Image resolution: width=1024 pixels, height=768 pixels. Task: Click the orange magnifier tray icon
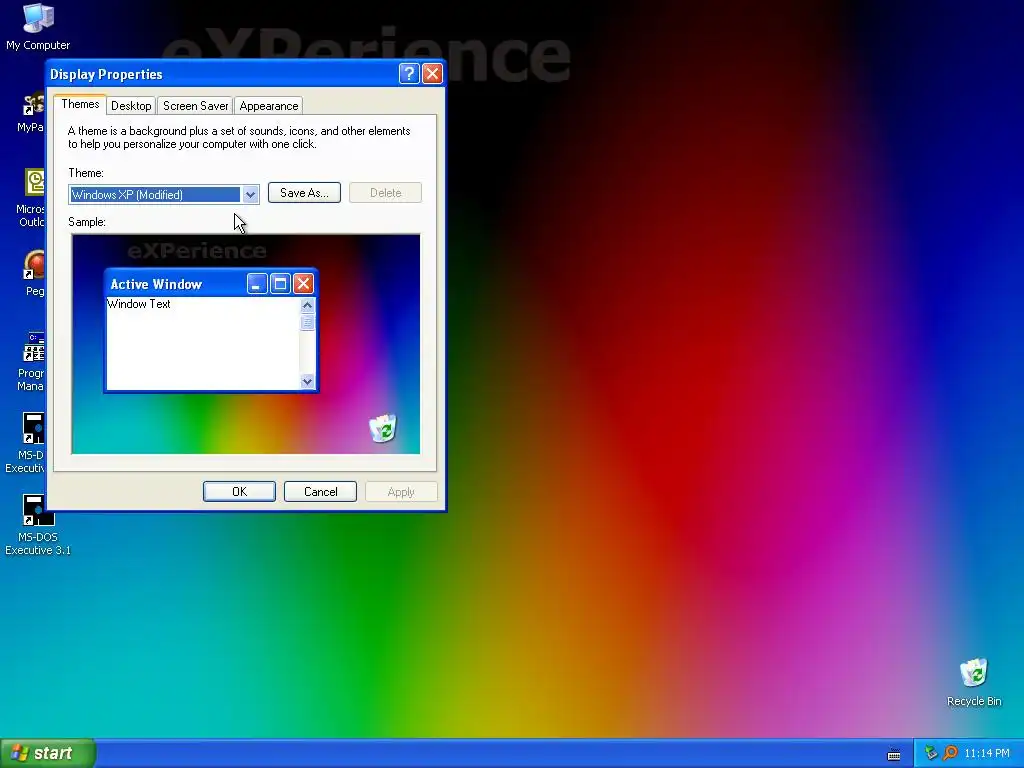click(x=950, y=753)
